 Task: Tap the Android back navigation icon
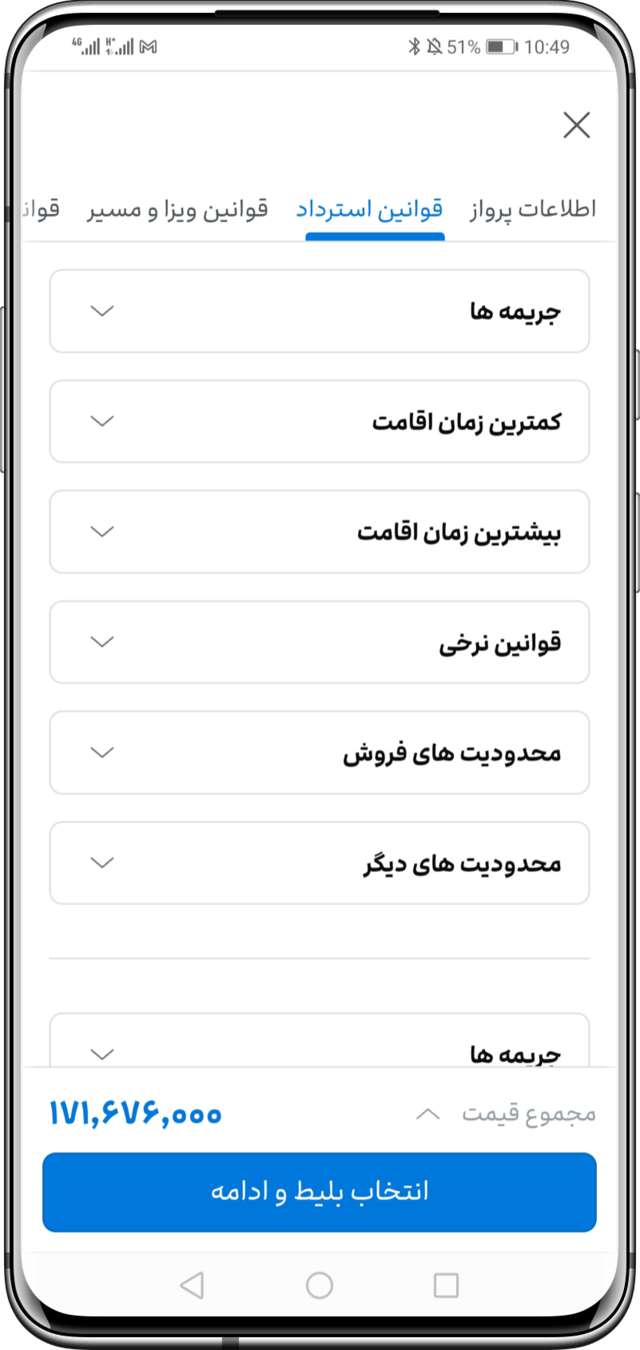point(192,1285)
